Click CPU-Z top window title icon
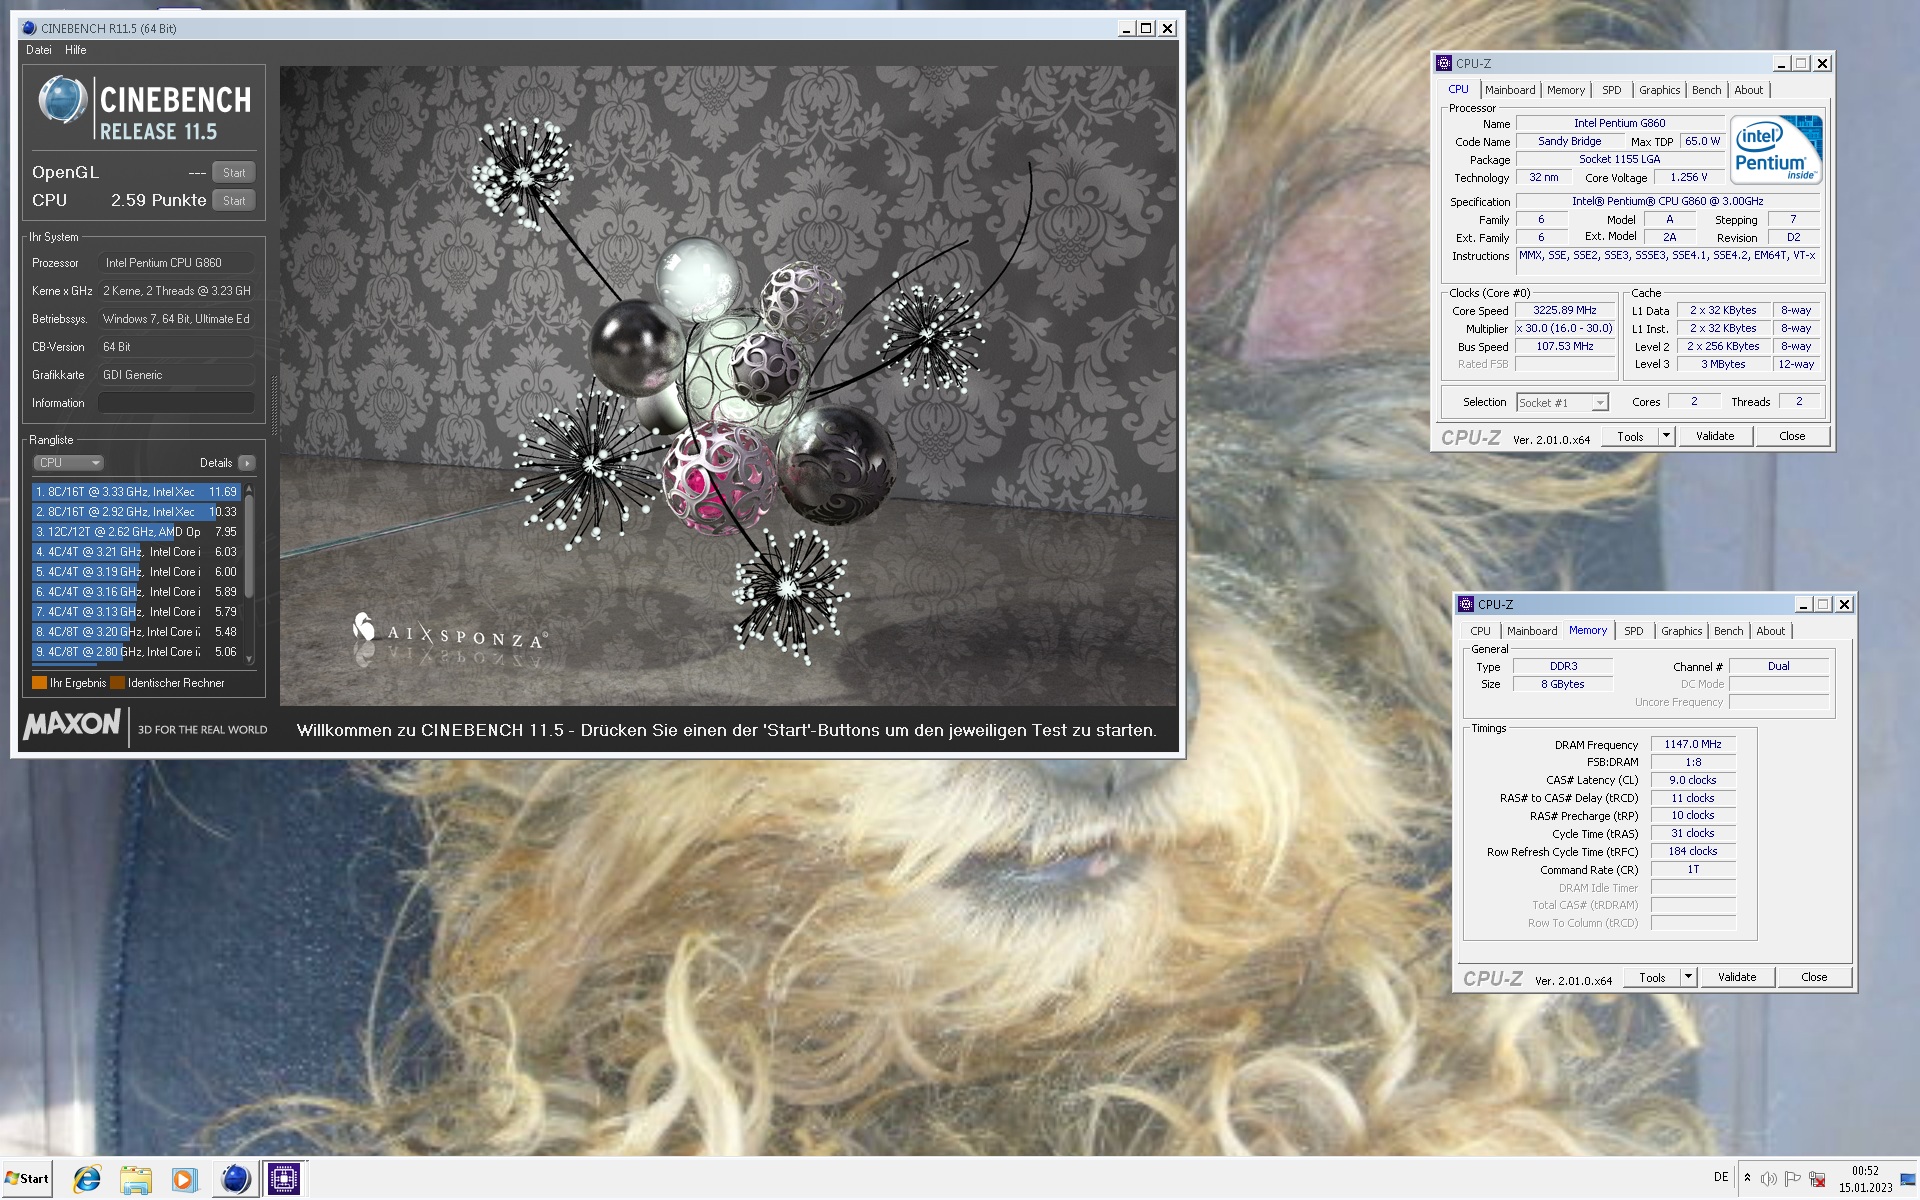Screen dimensions: 1920x1200 tap(1444, 63)
